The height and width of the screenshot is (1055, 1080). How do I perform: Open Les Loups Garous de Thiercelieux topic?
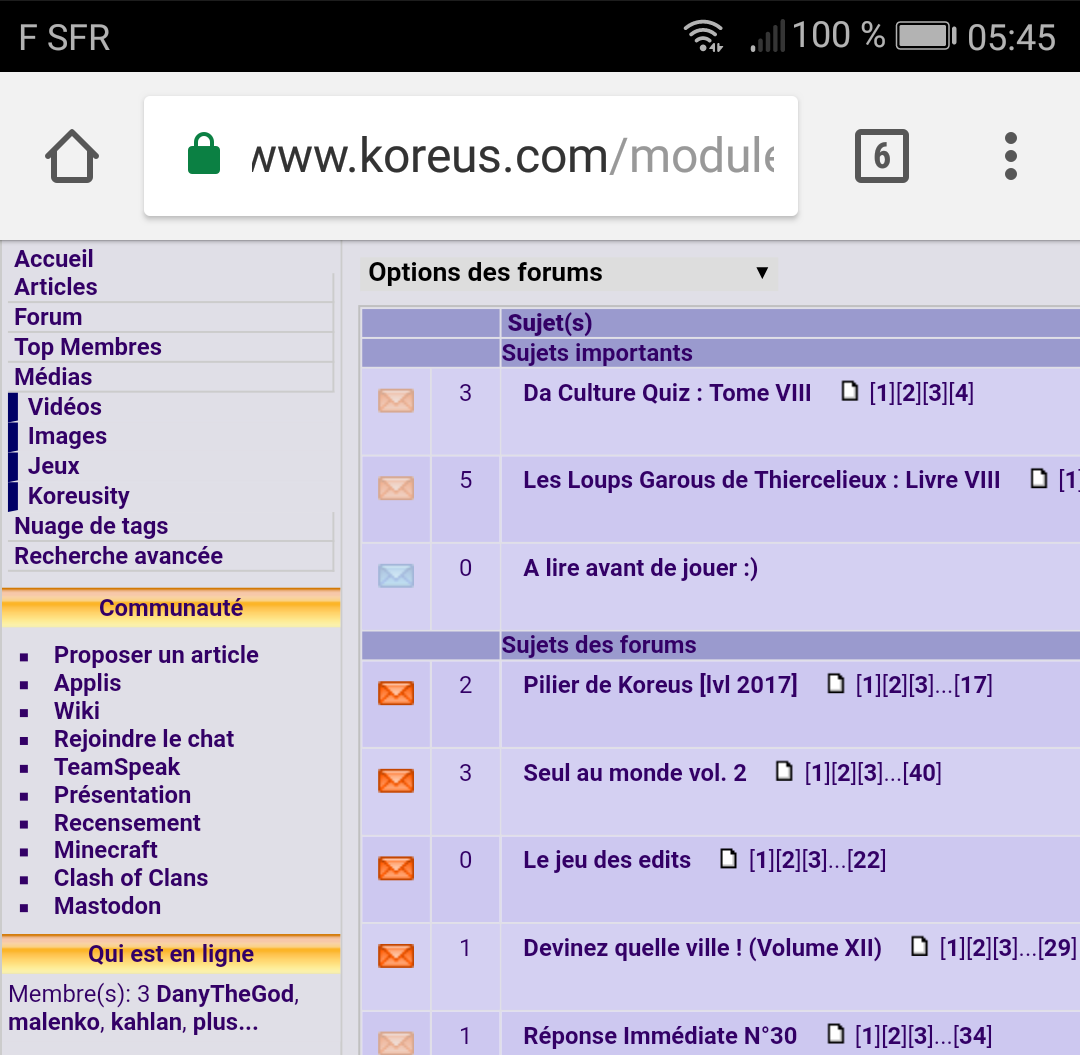click(761, 480)
